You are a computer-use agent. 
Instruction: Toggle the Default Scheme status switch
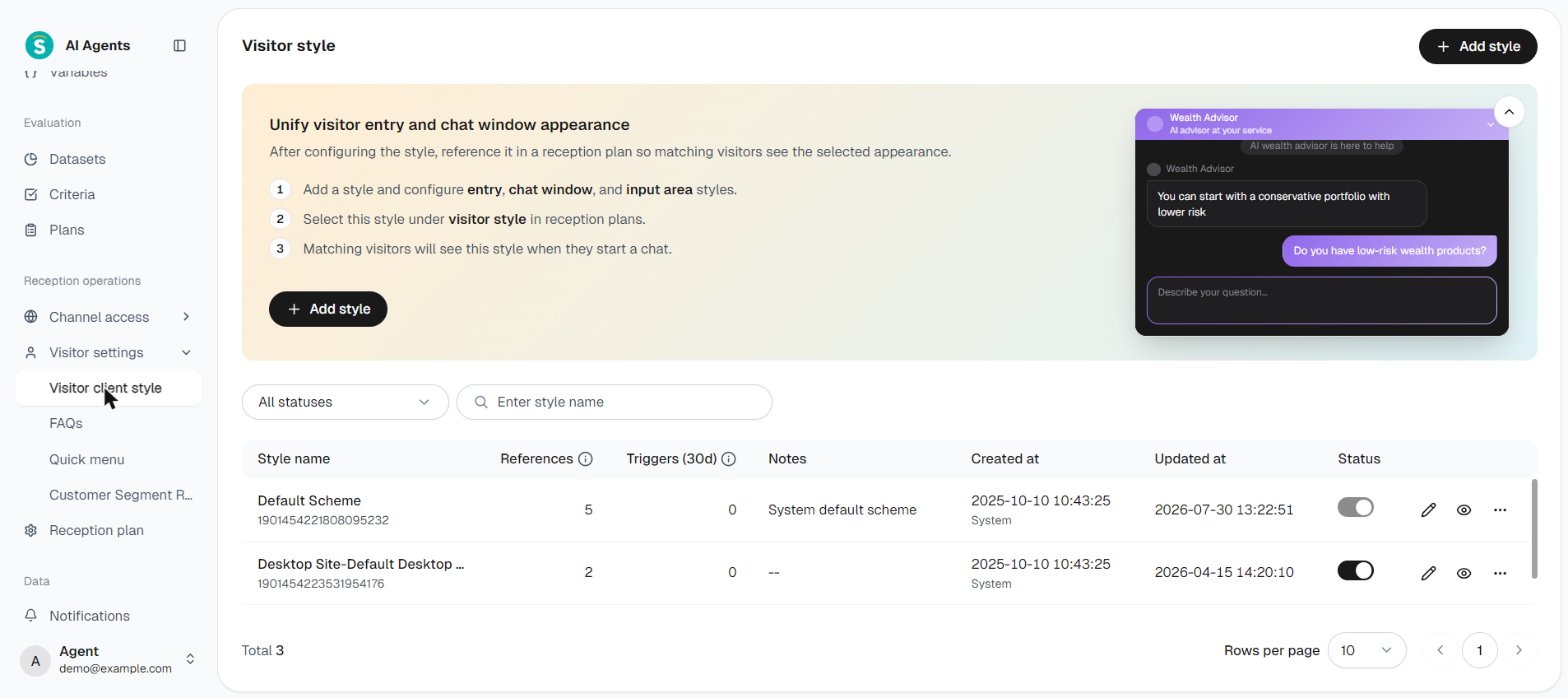tap(1356, 508)
